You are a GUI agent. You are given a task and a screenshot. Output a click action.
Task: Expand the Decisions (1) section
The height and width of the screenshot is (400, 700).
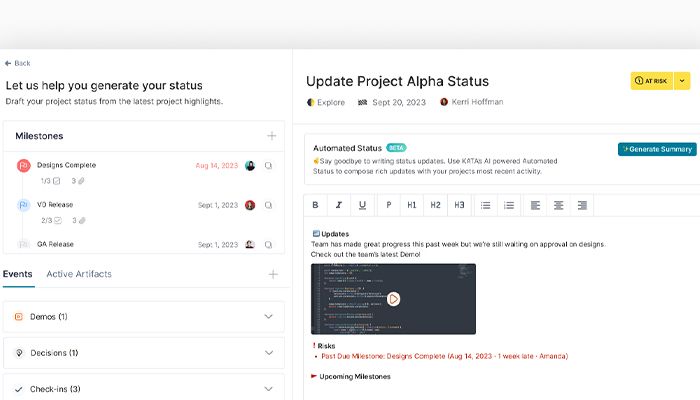pyautogui.click(x=268, y=352)
